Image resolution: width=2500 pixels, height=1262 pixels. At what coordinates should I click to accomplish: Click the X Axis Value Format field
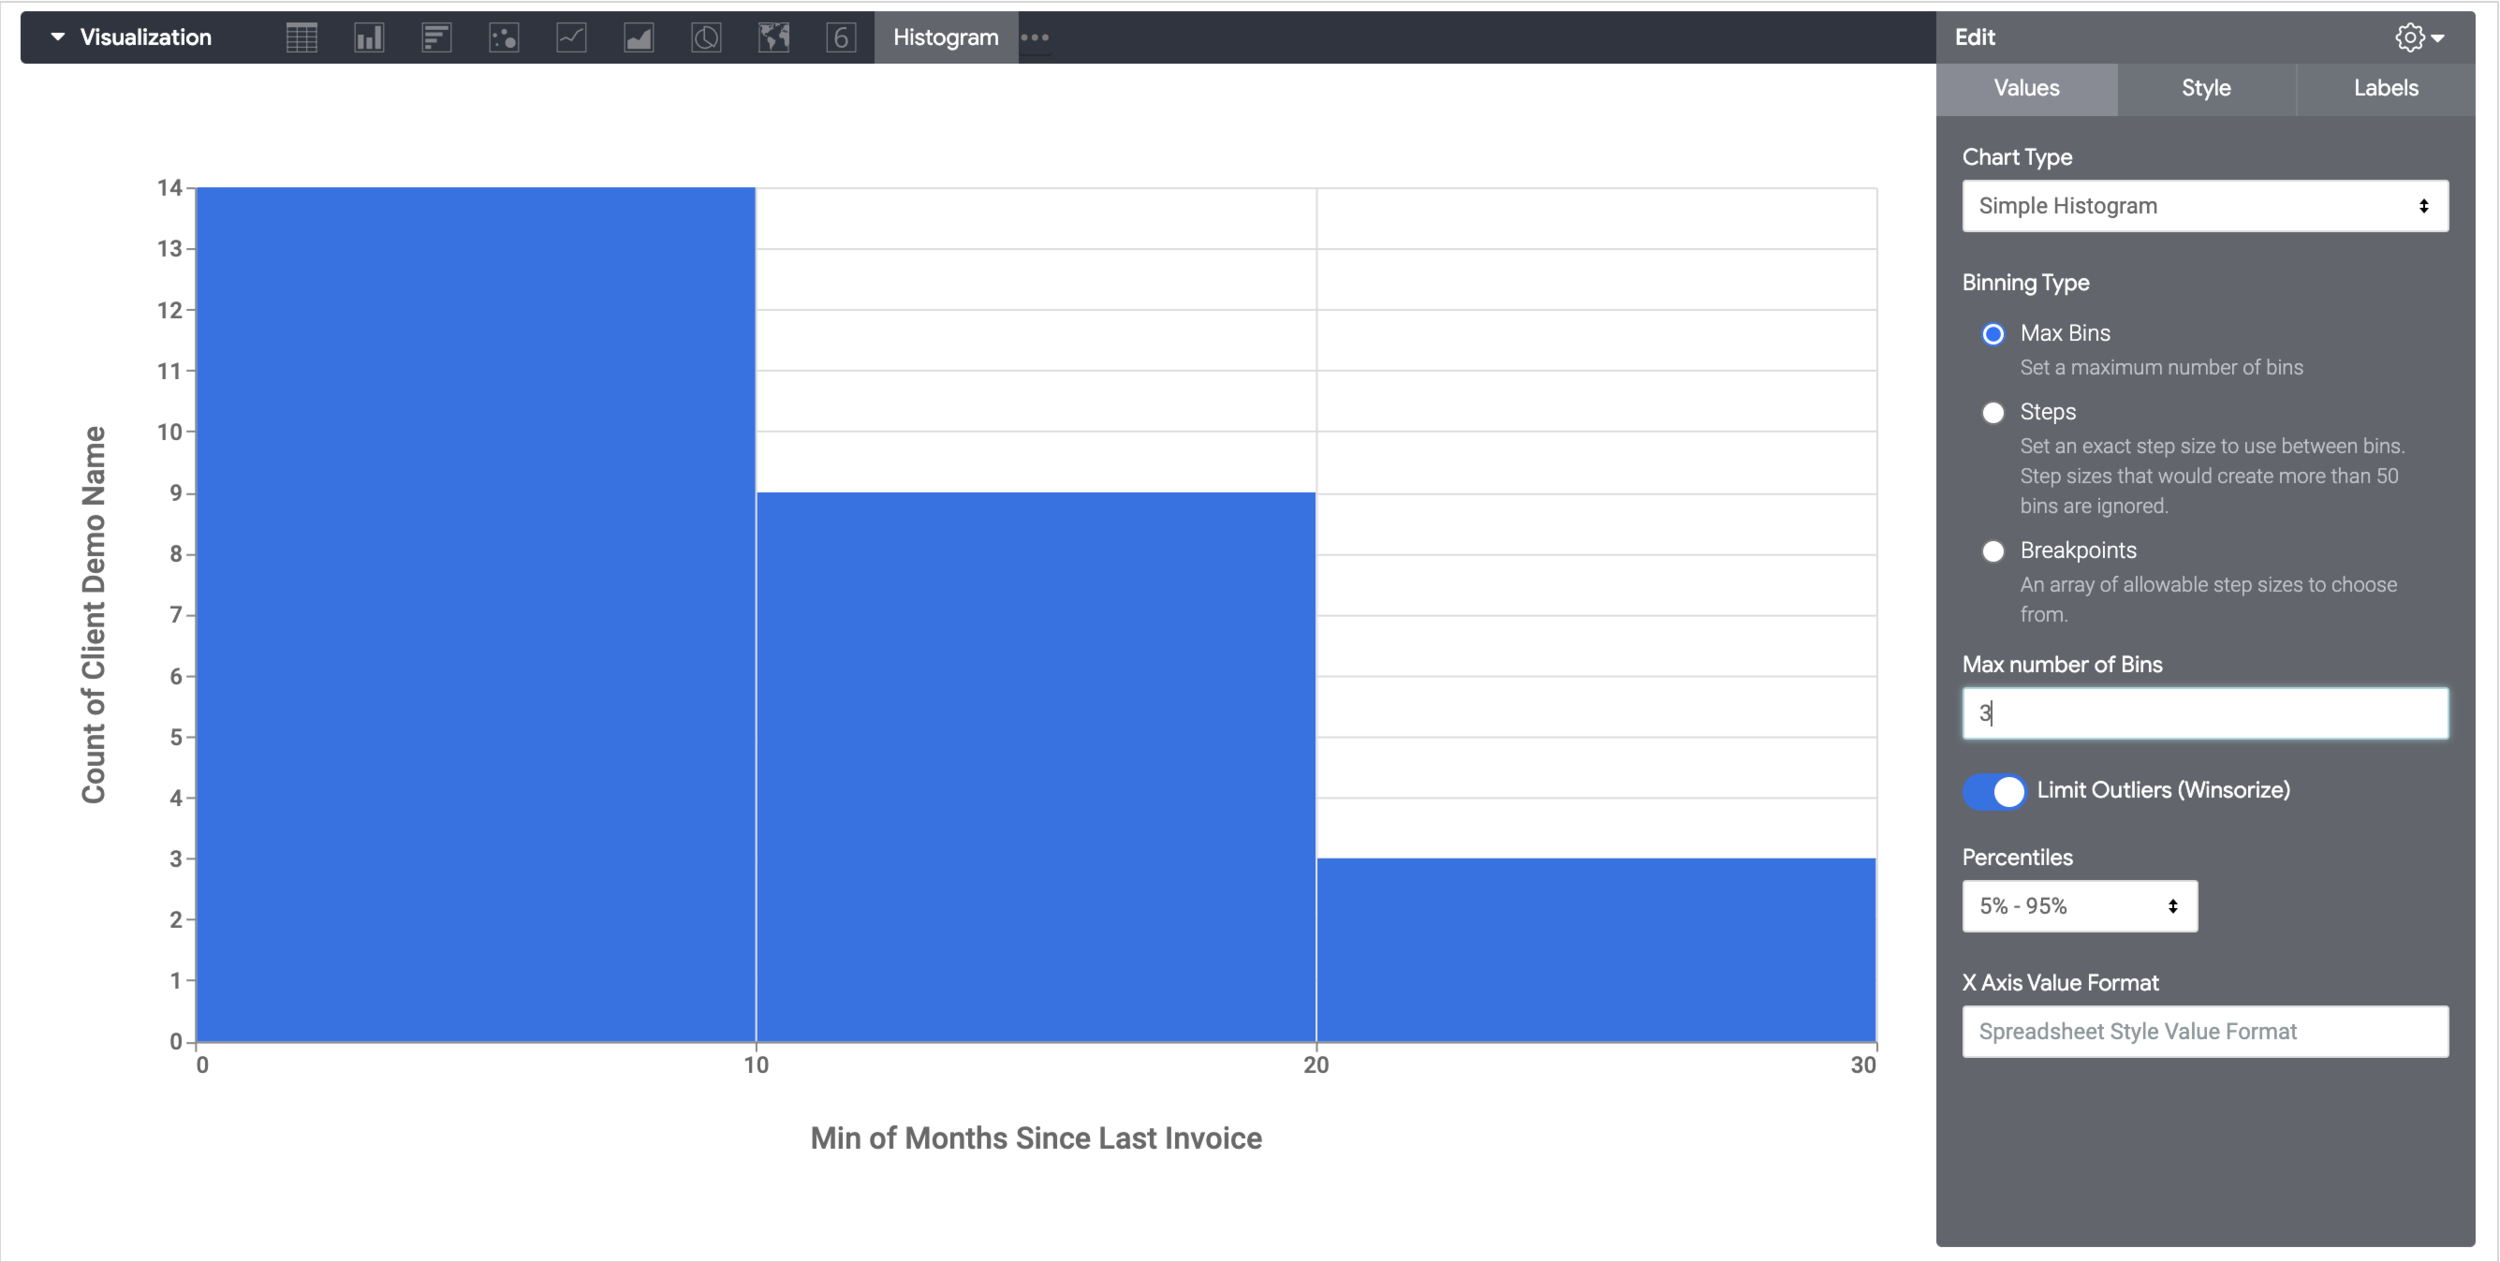(x=2204, y=1031)
